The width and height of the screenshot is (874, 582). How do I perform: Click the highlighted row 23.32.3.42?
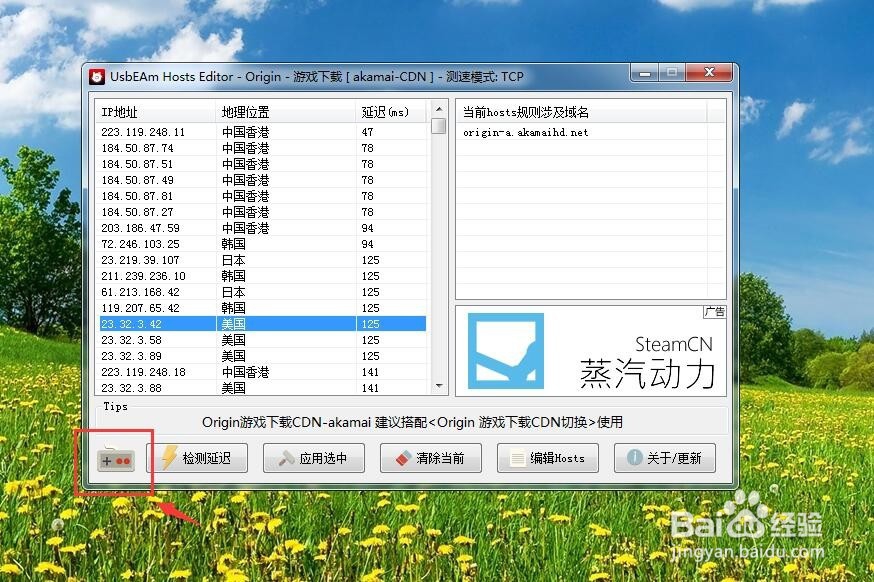(x=263, y=324)
